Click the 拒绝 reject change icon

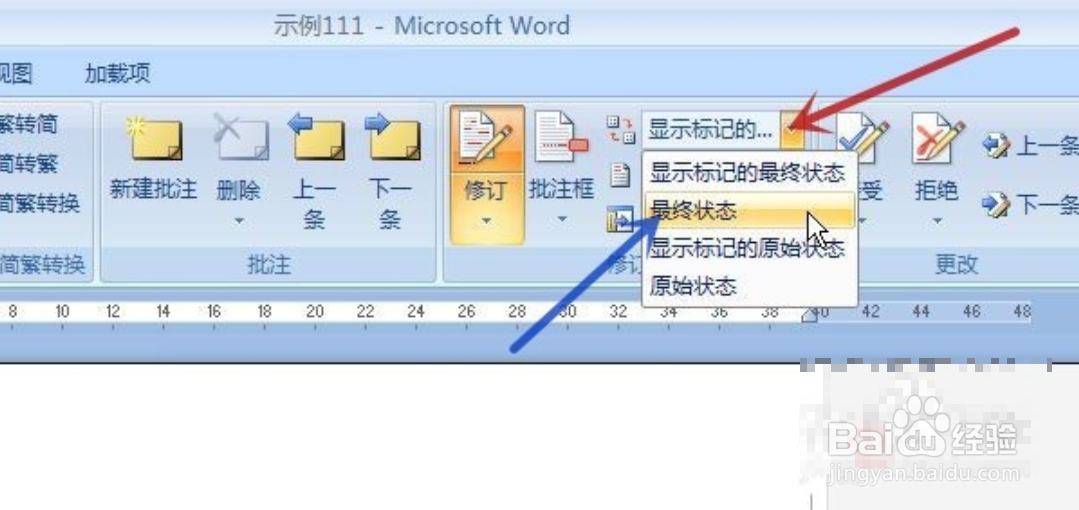pos(938,140)
